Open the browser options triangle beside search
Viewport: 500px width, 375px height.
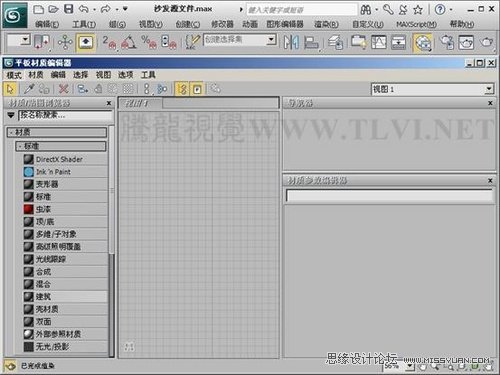(x=11, y=115)
